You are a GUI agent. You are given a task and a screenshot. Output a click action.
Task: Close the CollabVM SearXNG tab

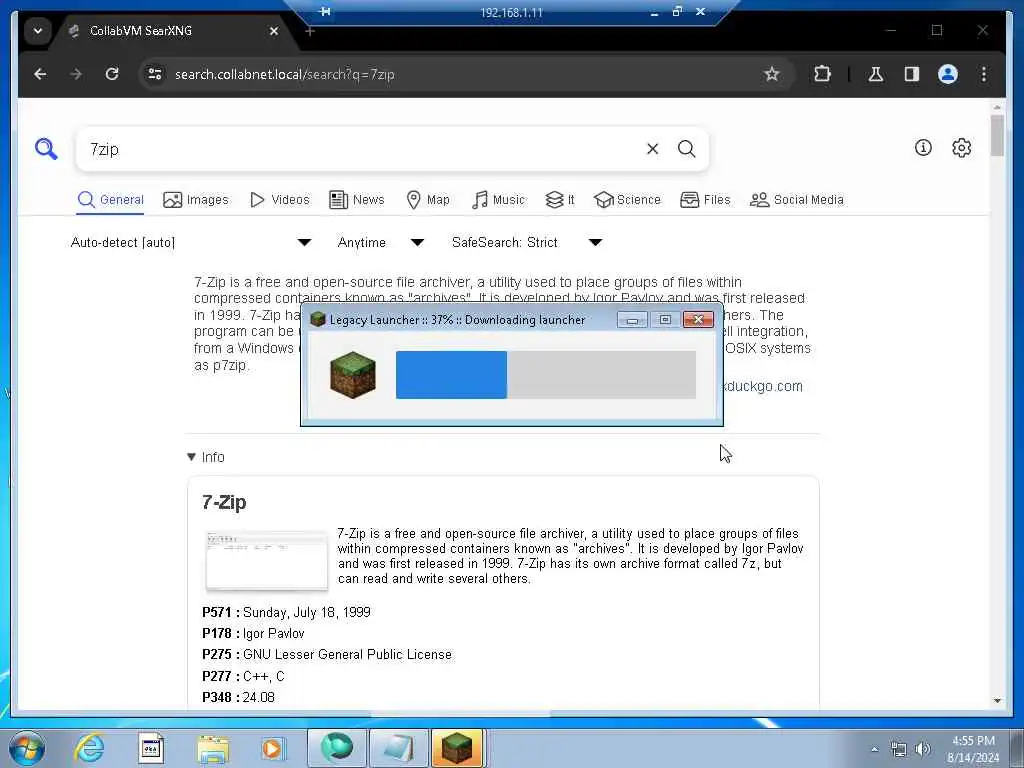[x=274, y=31]
